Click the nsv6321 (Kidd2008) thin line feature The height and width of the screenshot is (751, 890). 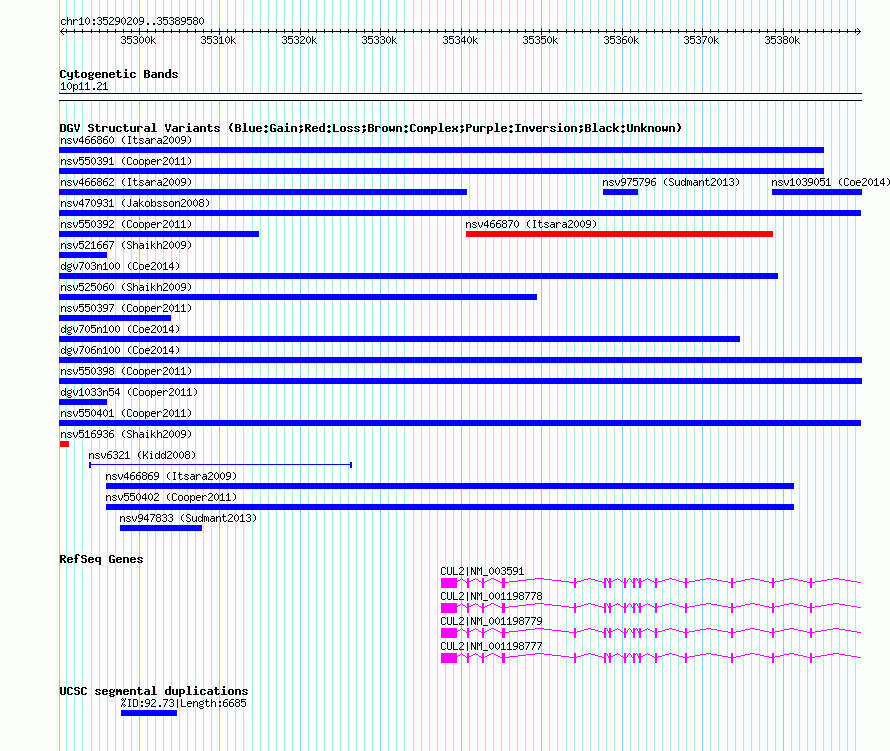click(221, 465)
